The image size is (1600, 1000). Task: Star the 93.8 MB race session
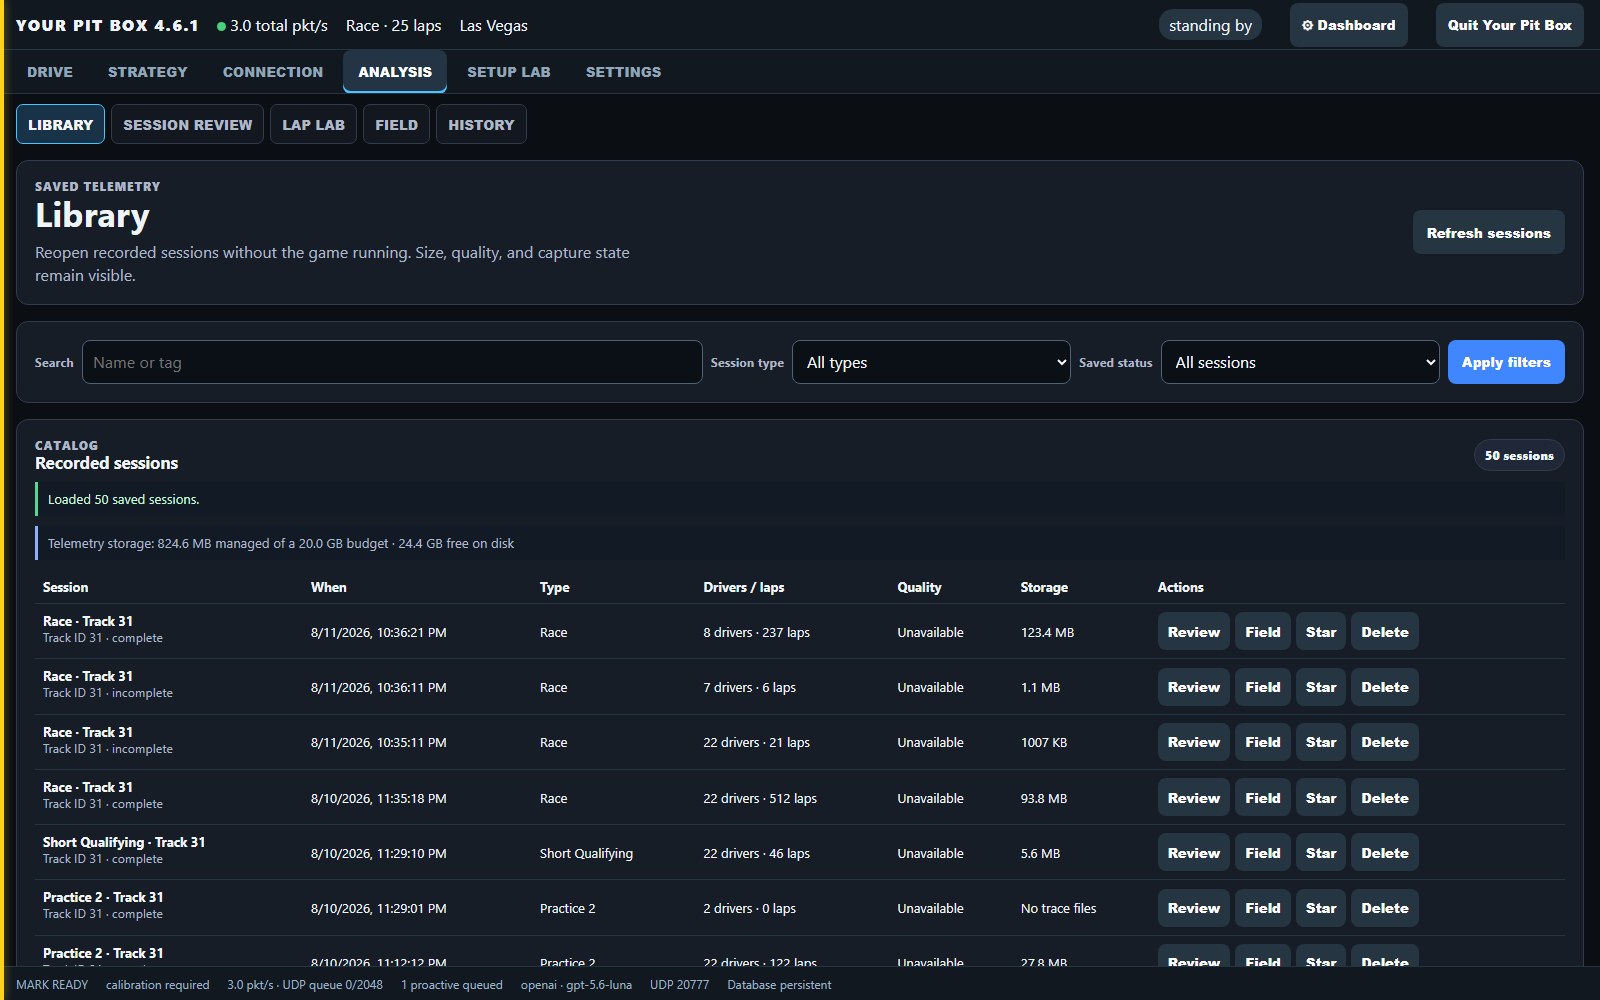(1321, 798)
